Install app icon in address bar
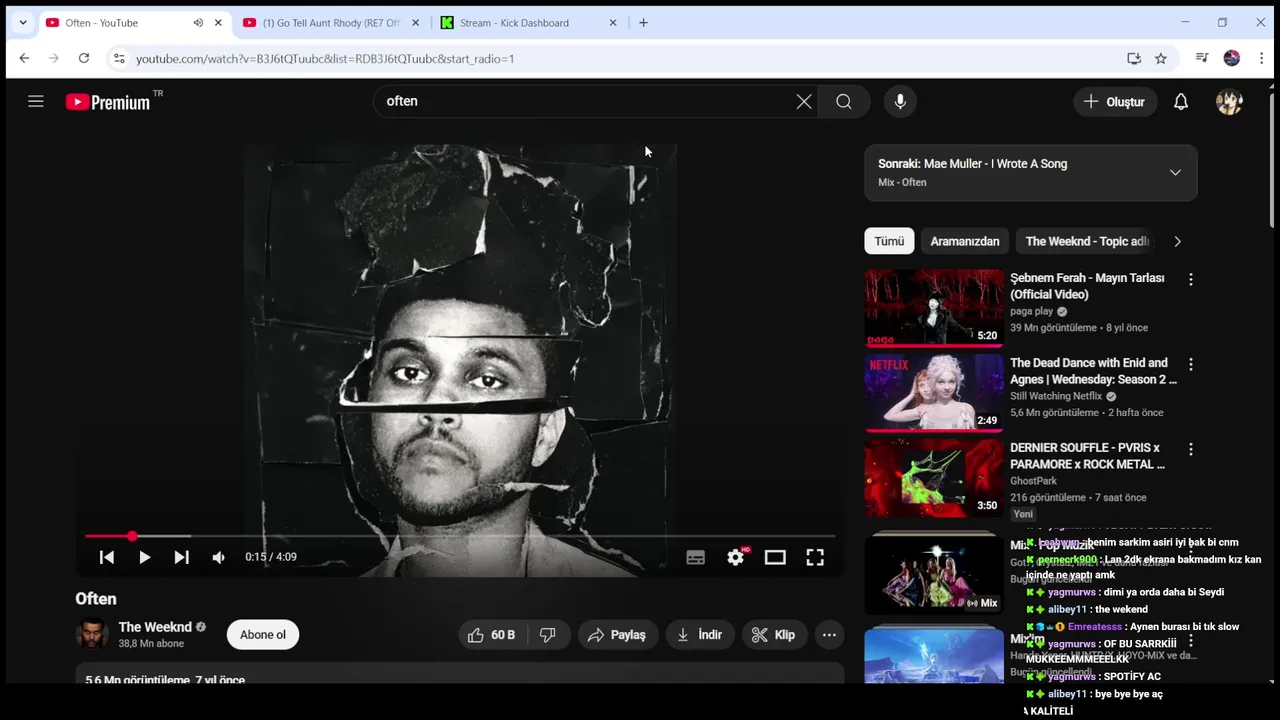The height and width of the screenshot is (720, 1280). pos(1134,59)
